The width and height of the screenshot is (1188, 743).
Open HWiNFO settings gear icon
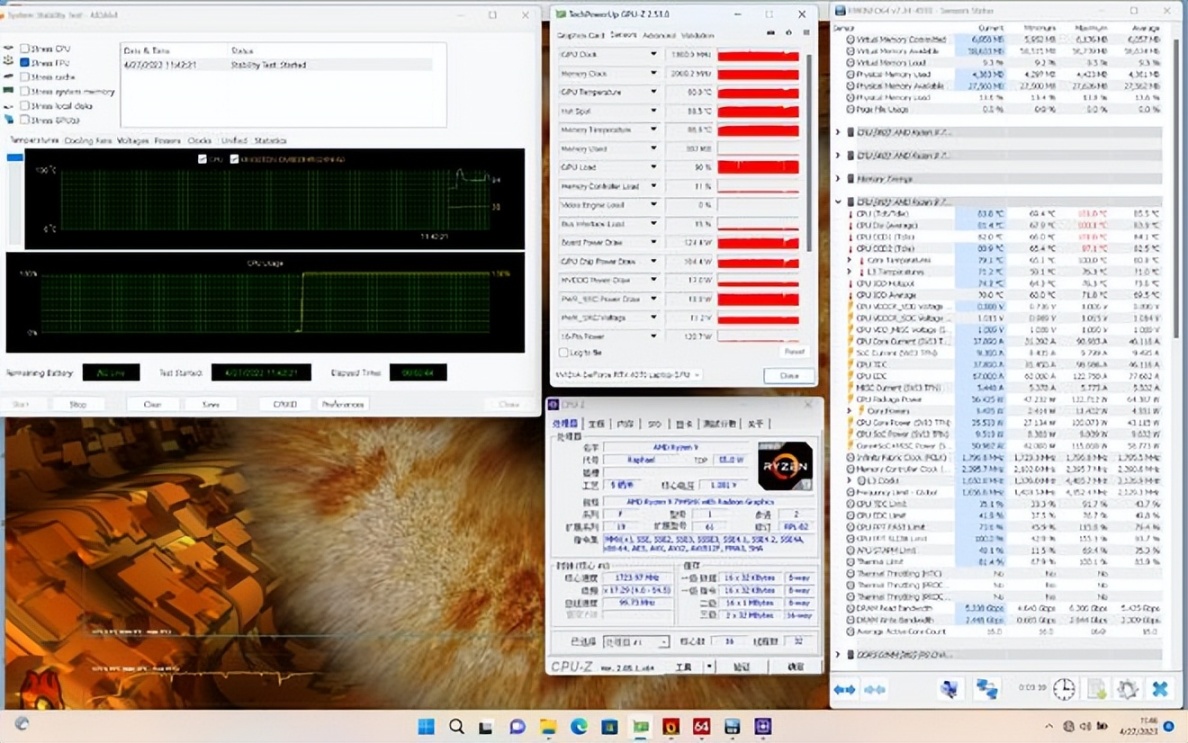(1128, 689)
